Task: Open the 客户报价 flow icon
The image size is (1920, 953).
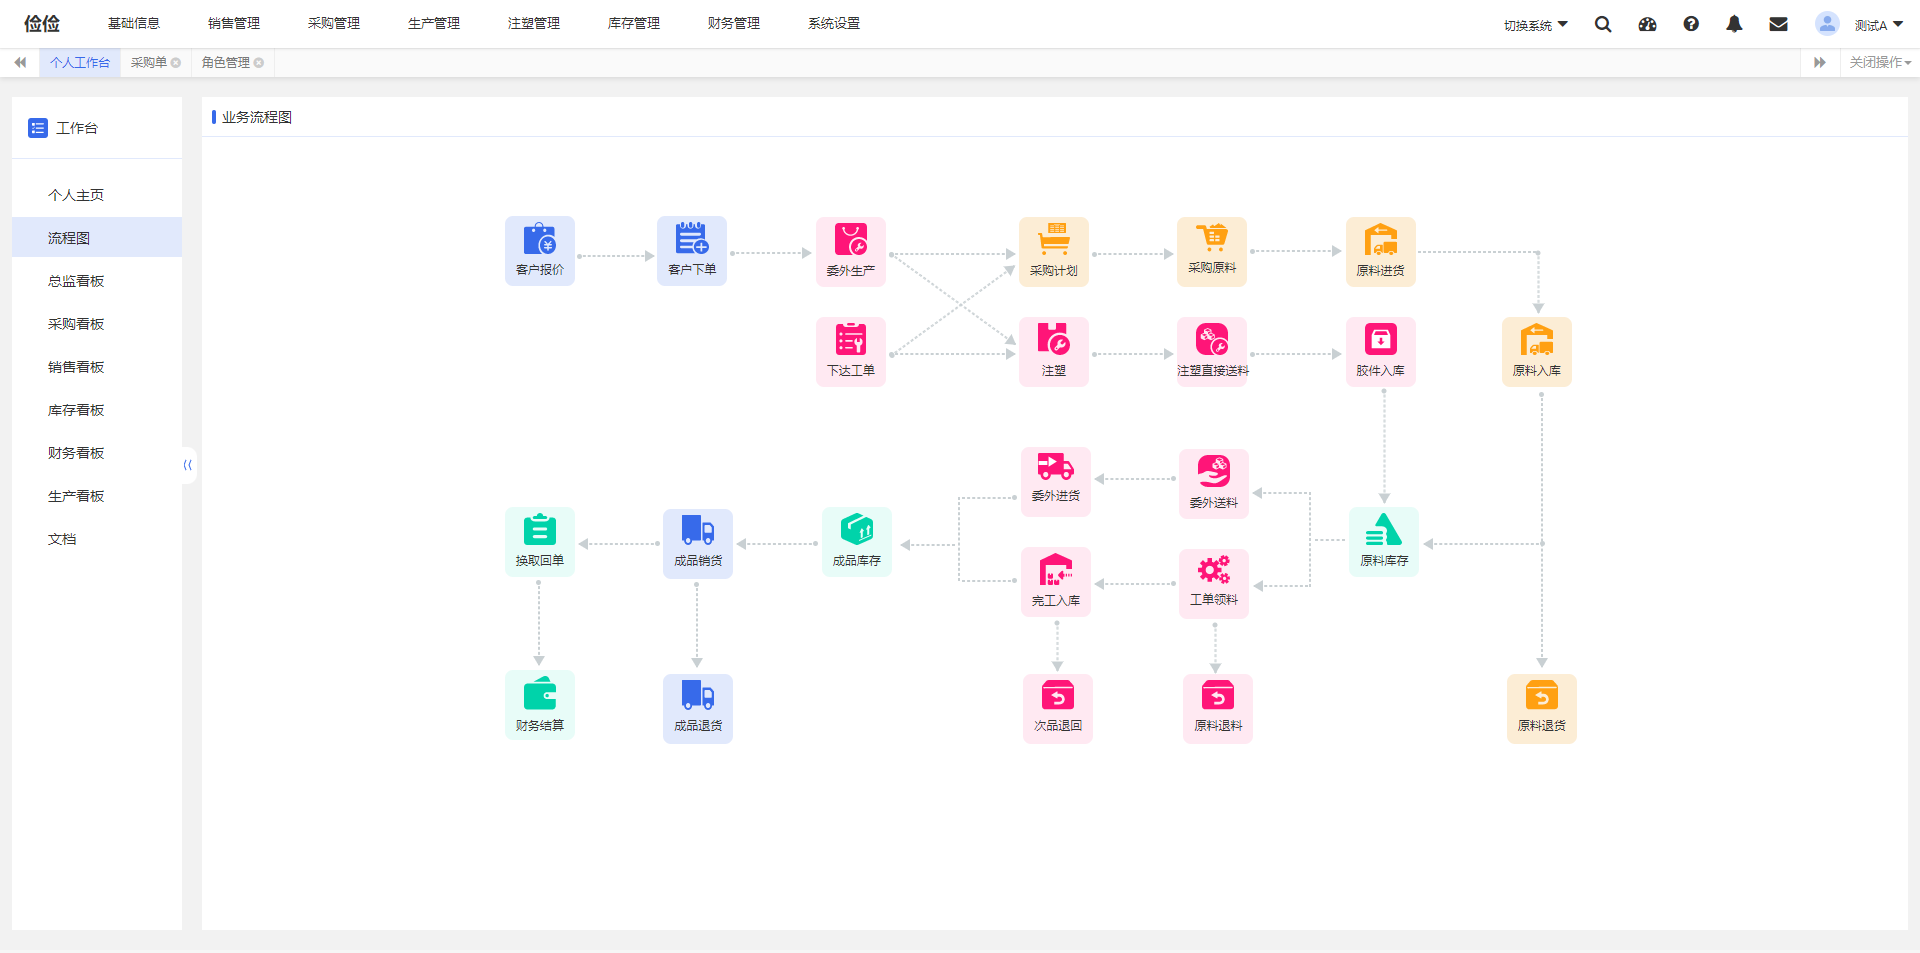Action: (540, 251)
